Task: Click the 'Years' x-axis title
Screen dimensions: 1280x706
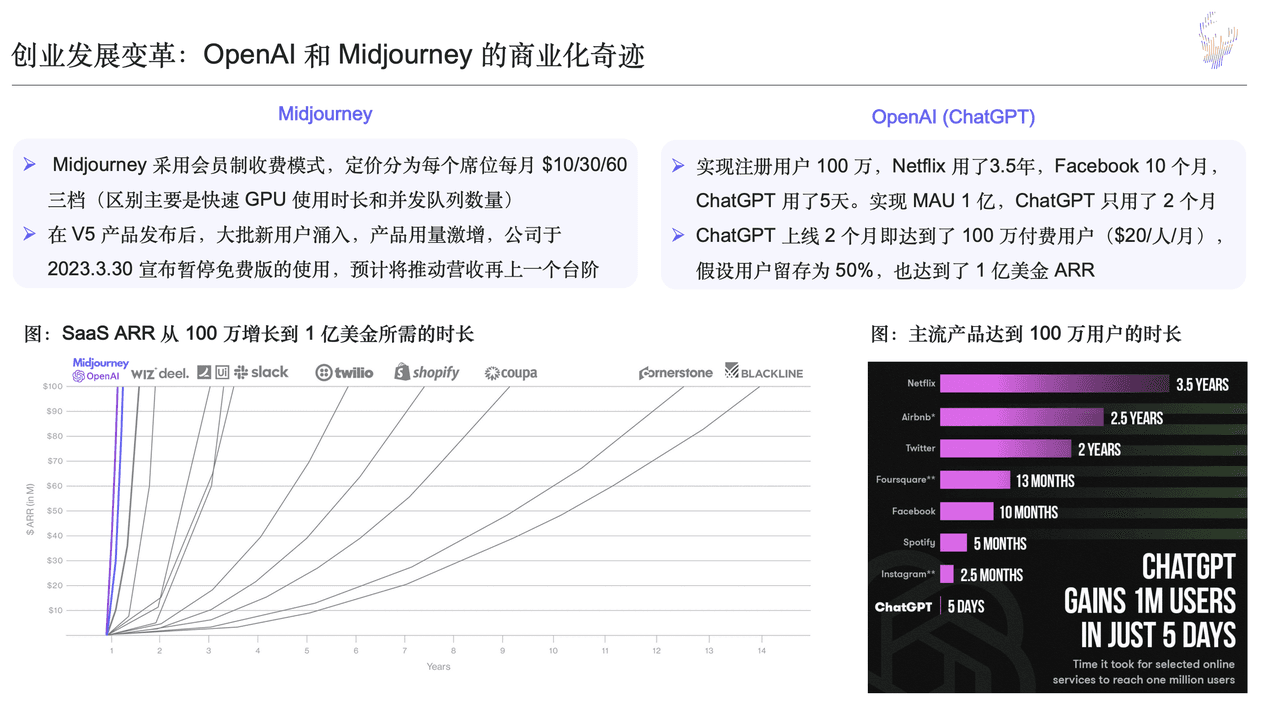Action: [438, 666]
